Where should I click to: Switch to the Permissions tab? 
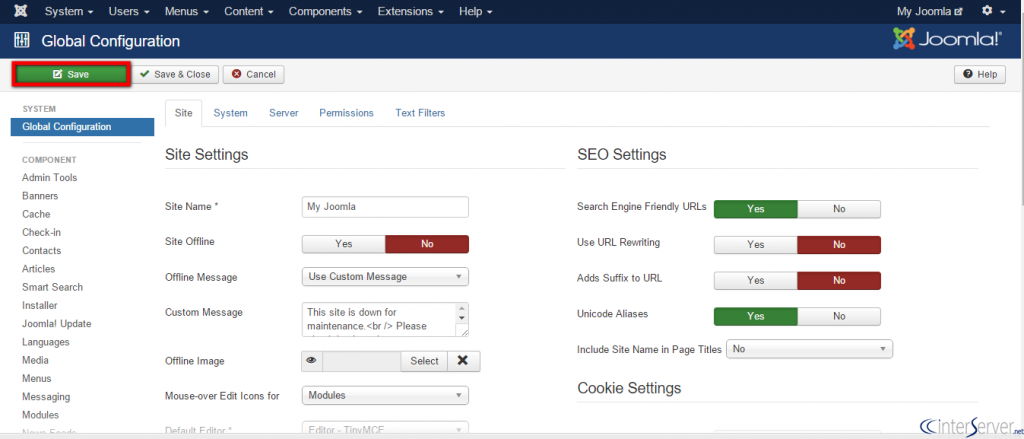click(x=346, y=113)
